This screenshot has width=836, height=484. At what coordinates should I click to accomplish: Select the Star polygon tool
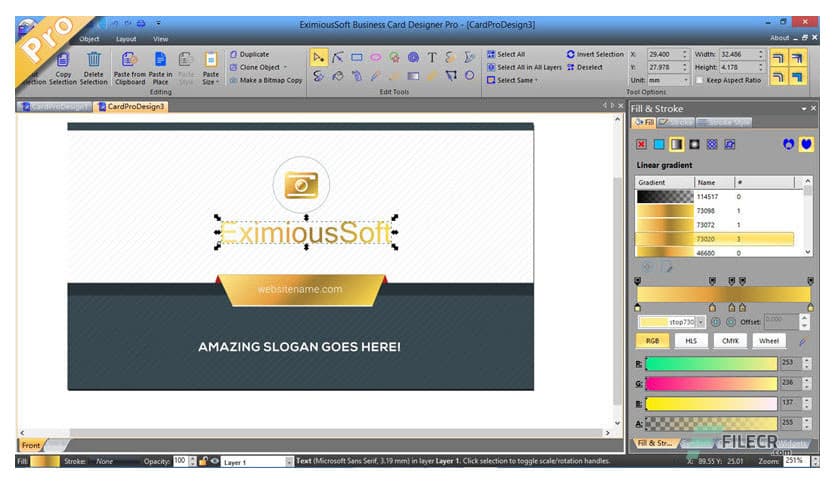395,58
